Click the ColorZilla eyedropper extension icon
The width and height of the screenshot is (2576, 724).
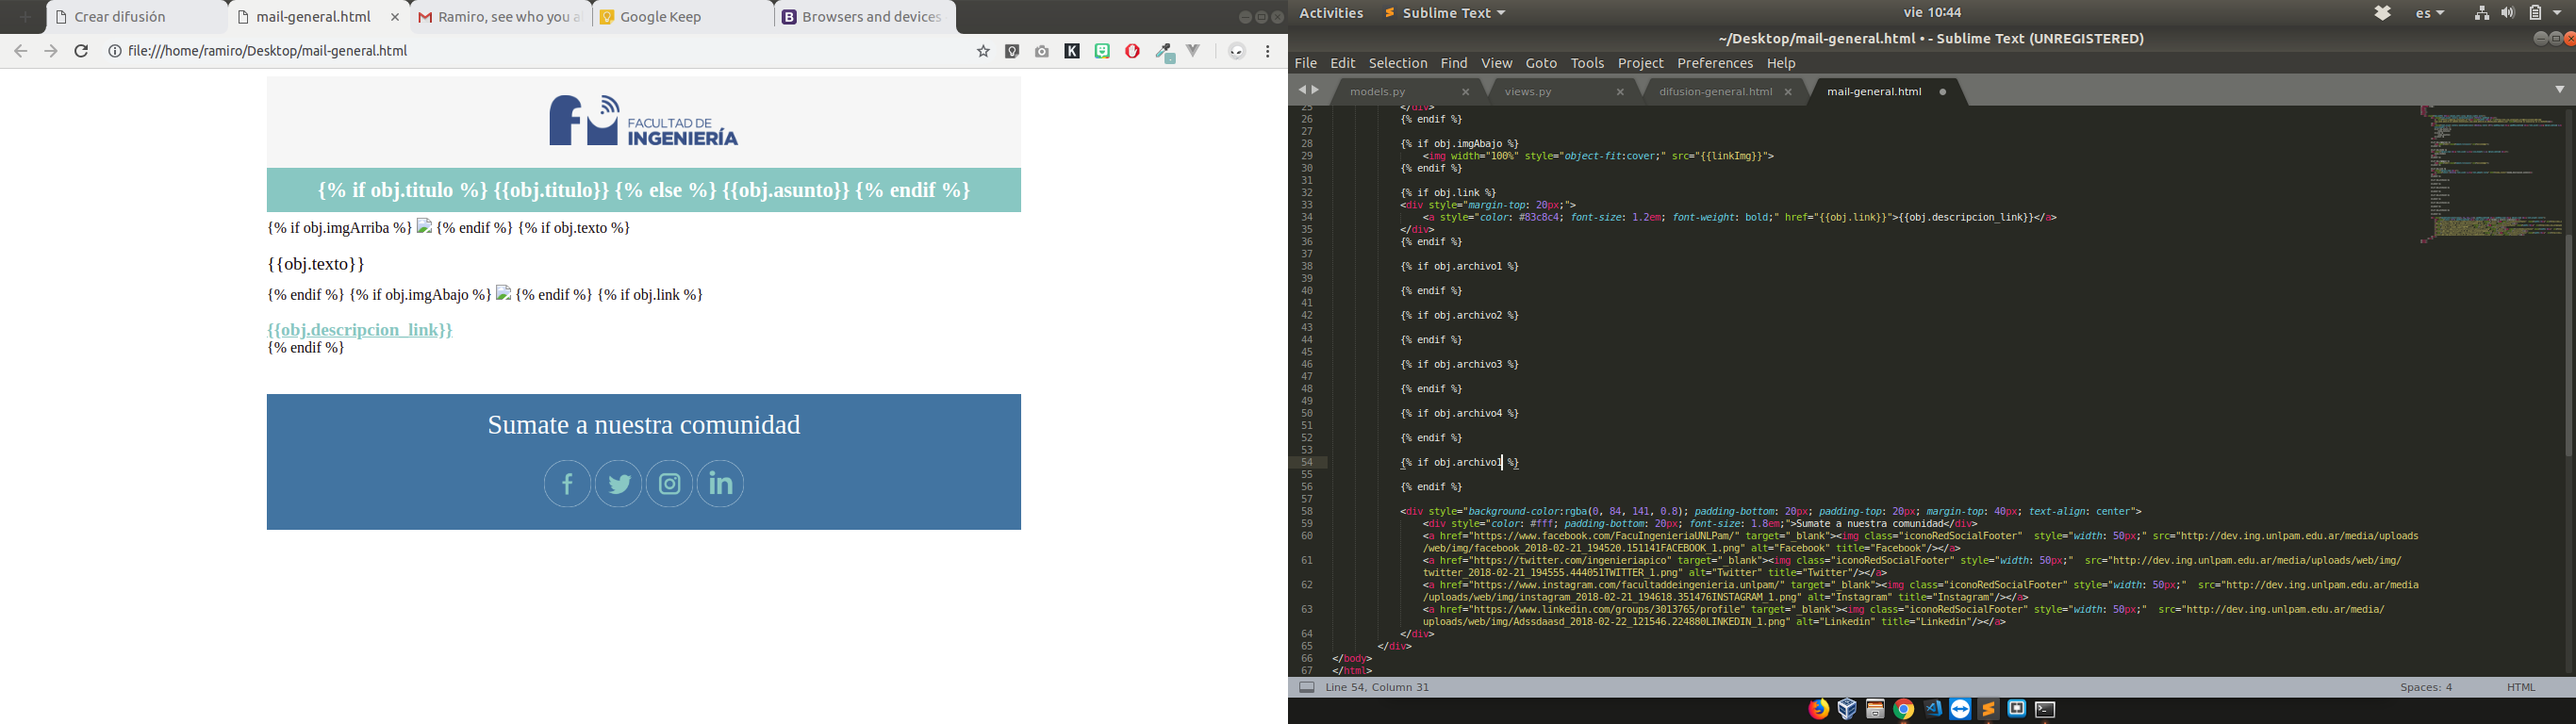click(x=1164, y=52)
